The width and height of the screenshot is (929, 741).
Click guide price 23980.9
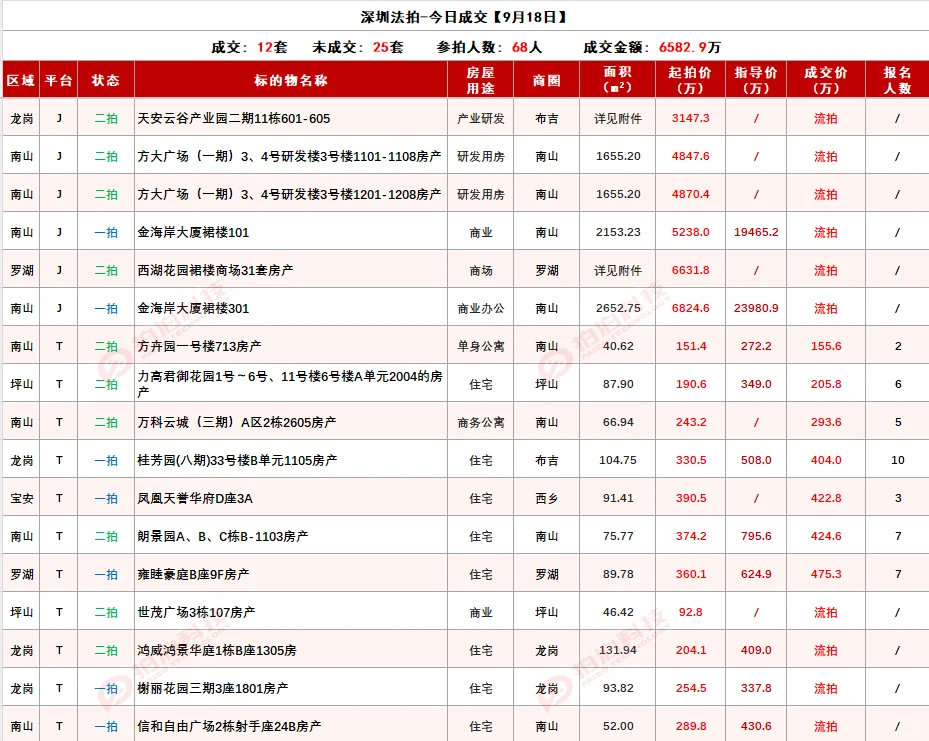(x=756, y=308)
